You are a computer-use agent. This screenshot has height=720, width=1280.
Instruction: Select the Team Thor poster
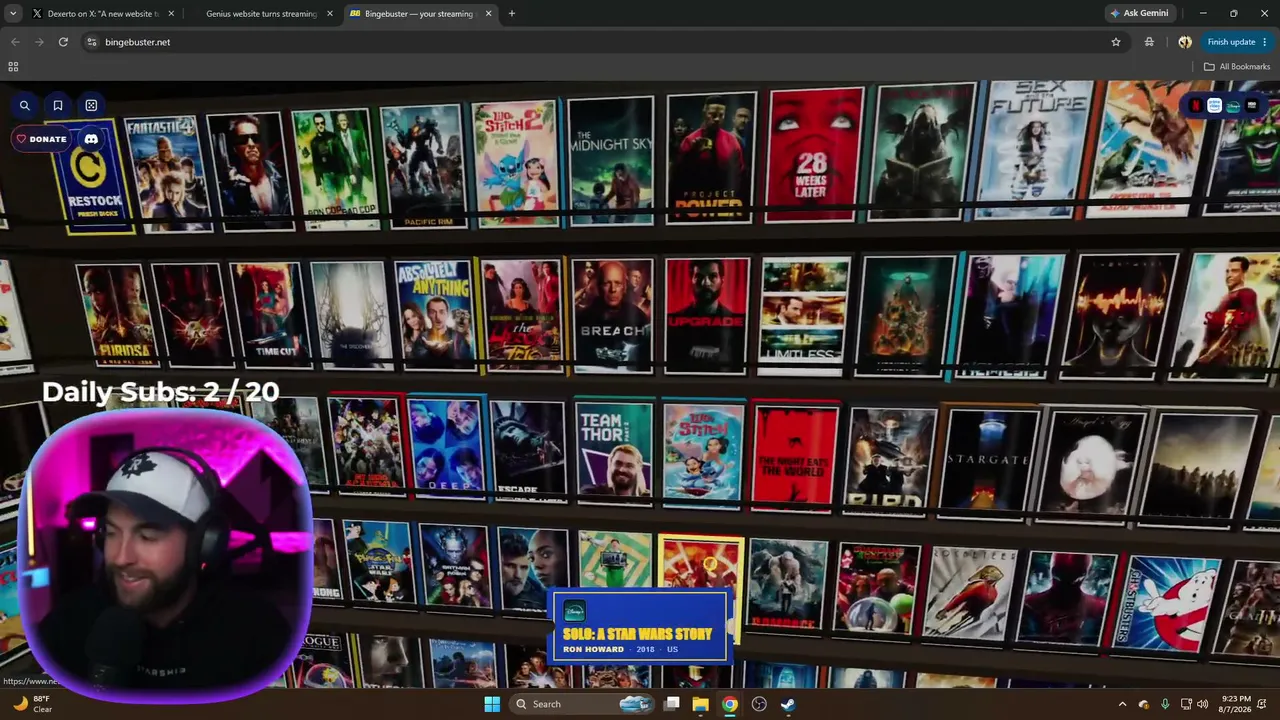point(613,453)
